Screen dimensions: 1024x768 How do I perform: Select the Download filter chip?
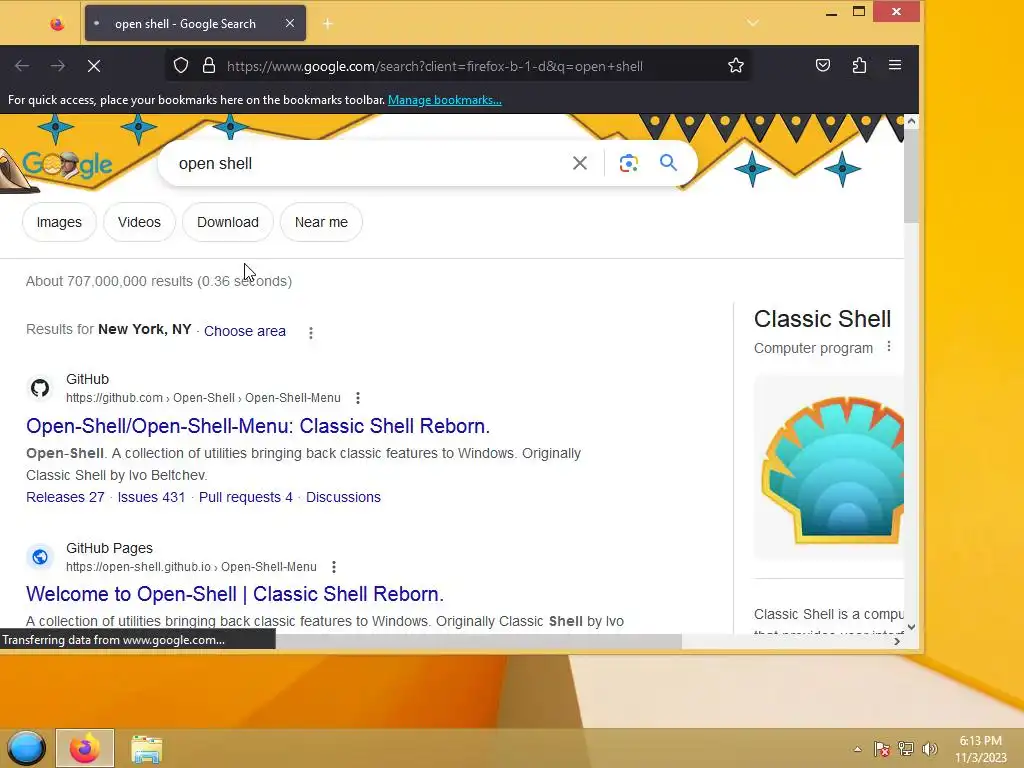[x=228, y=222]
